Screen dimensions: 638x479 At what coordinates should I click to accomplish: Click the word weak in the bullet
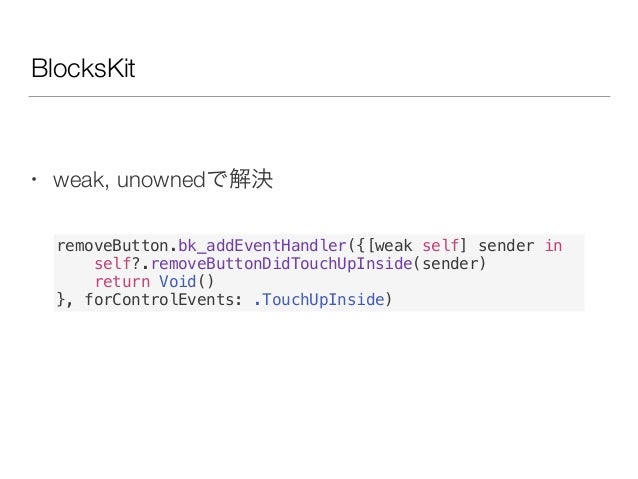[80, 179]
